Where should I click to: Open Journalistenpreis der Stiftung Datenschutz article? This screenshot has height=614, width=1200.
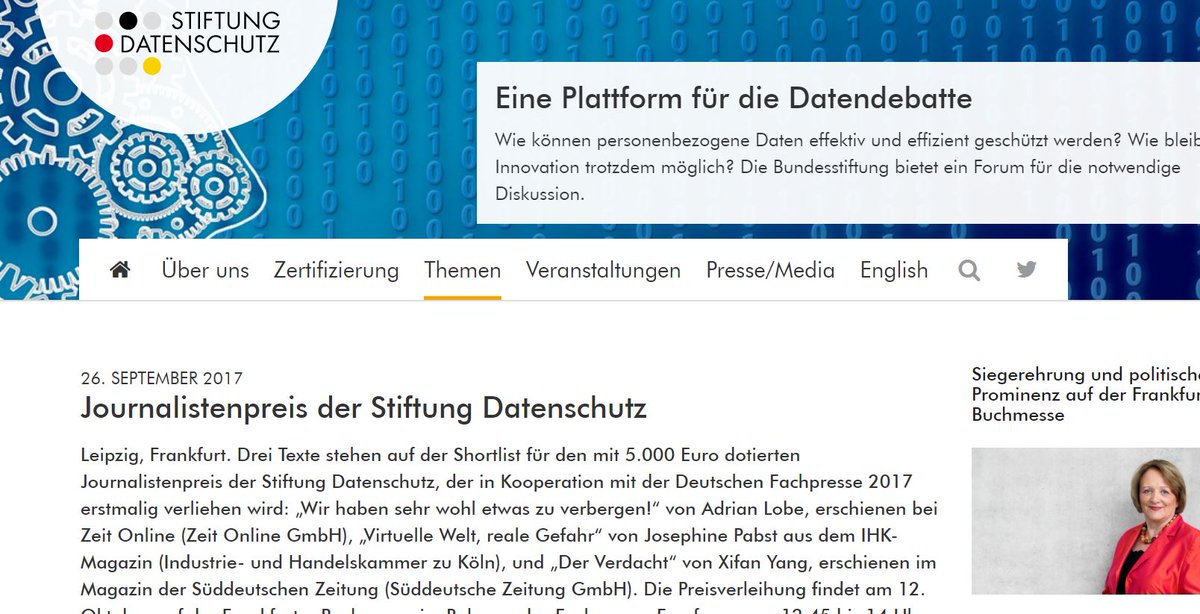click(x=364, y=408)
